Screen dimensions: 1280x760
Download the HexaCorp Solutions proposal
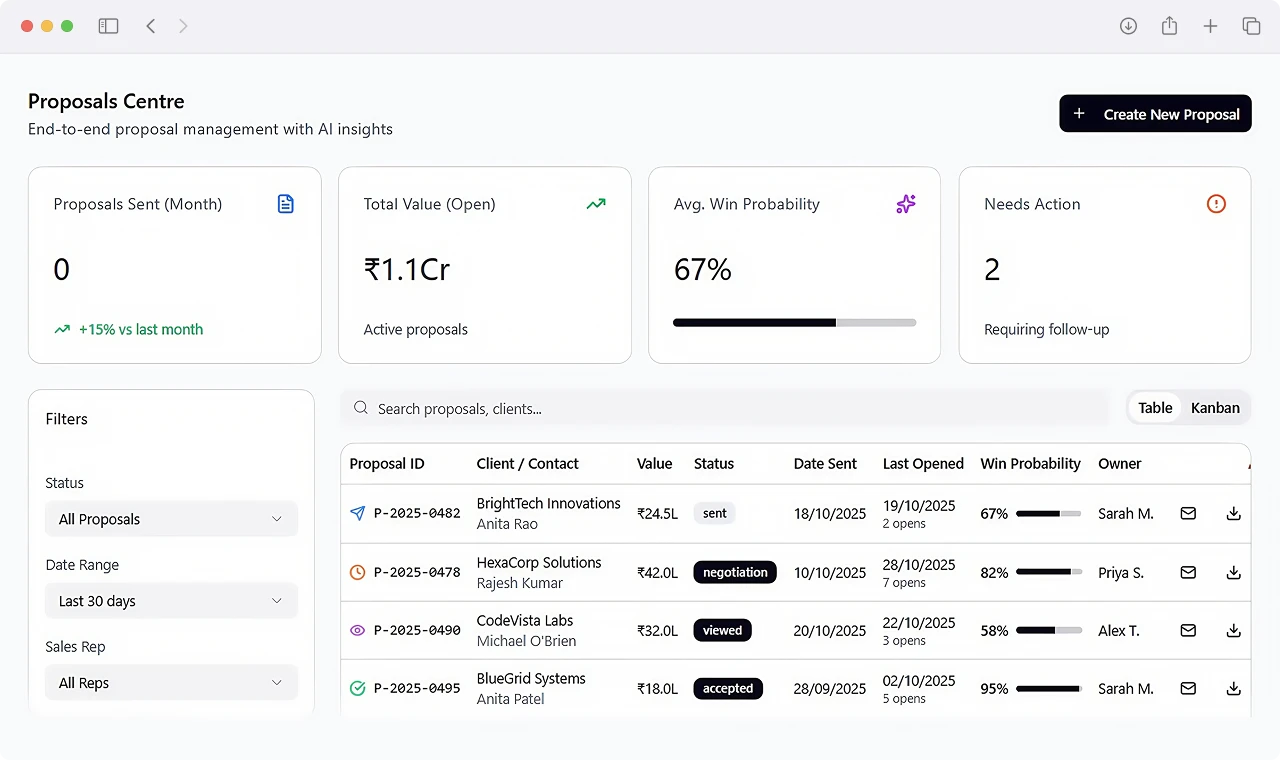(1234, 572)
